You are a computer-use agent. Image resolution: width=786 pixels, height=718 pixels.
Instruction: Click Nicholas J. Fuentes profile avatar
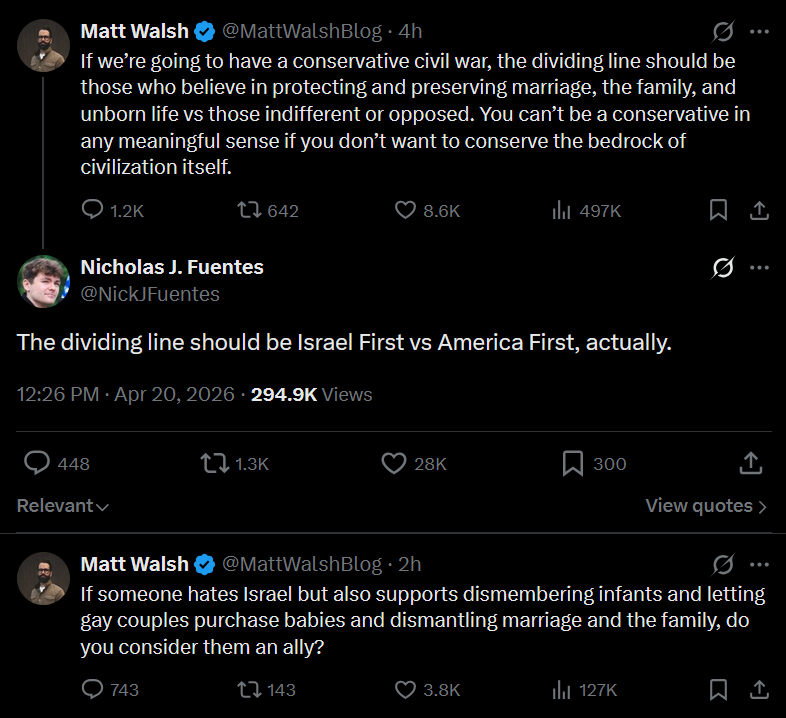(x=43, y=281)
